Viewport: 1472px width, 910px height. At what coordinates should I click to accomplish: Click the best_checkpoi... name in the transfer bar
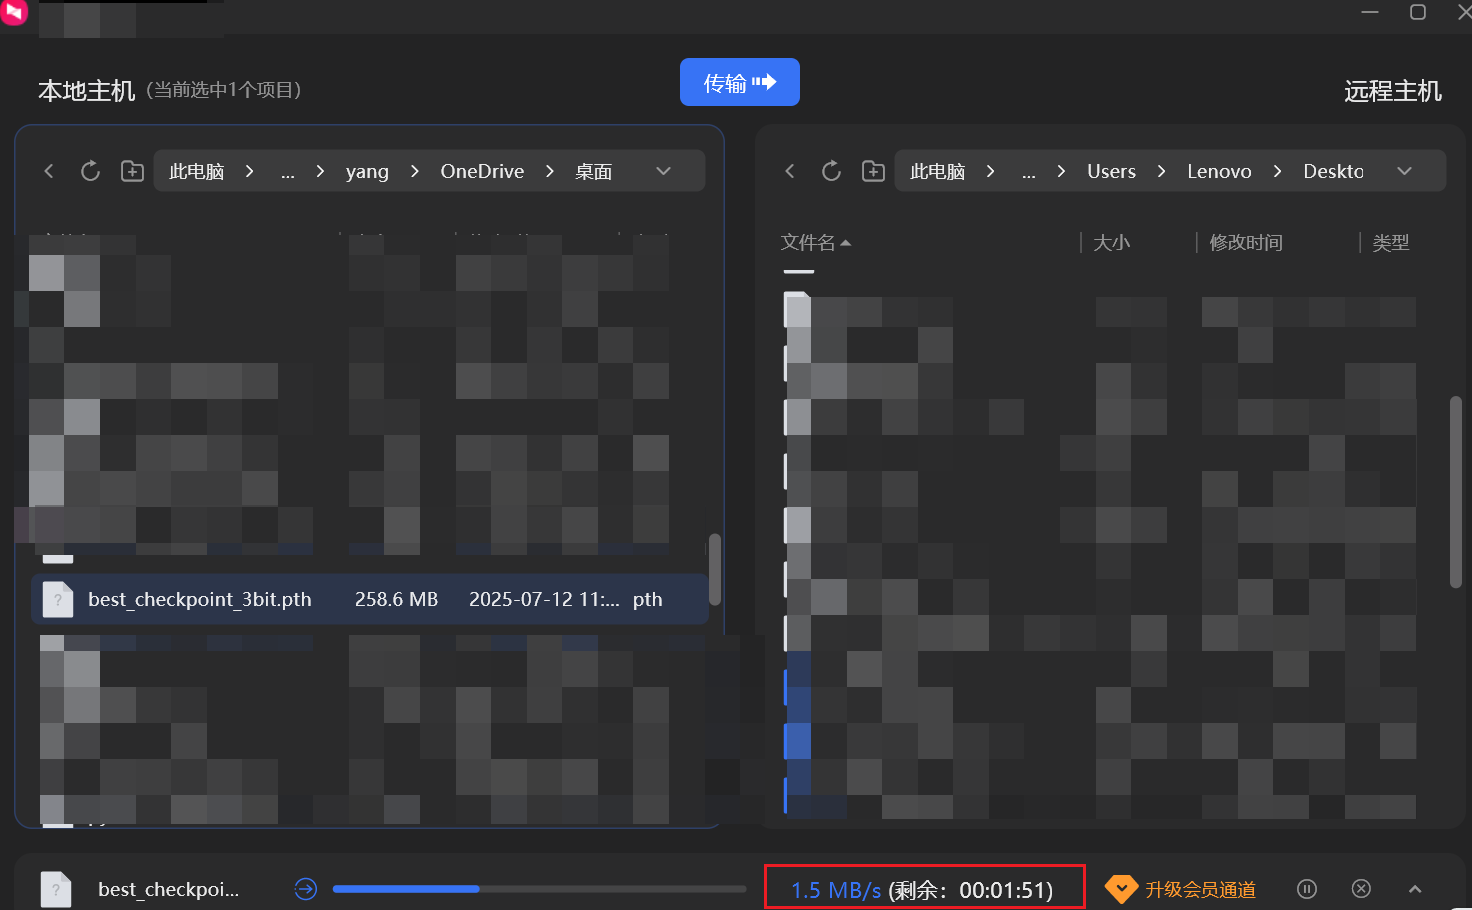(x=168, y=889)
